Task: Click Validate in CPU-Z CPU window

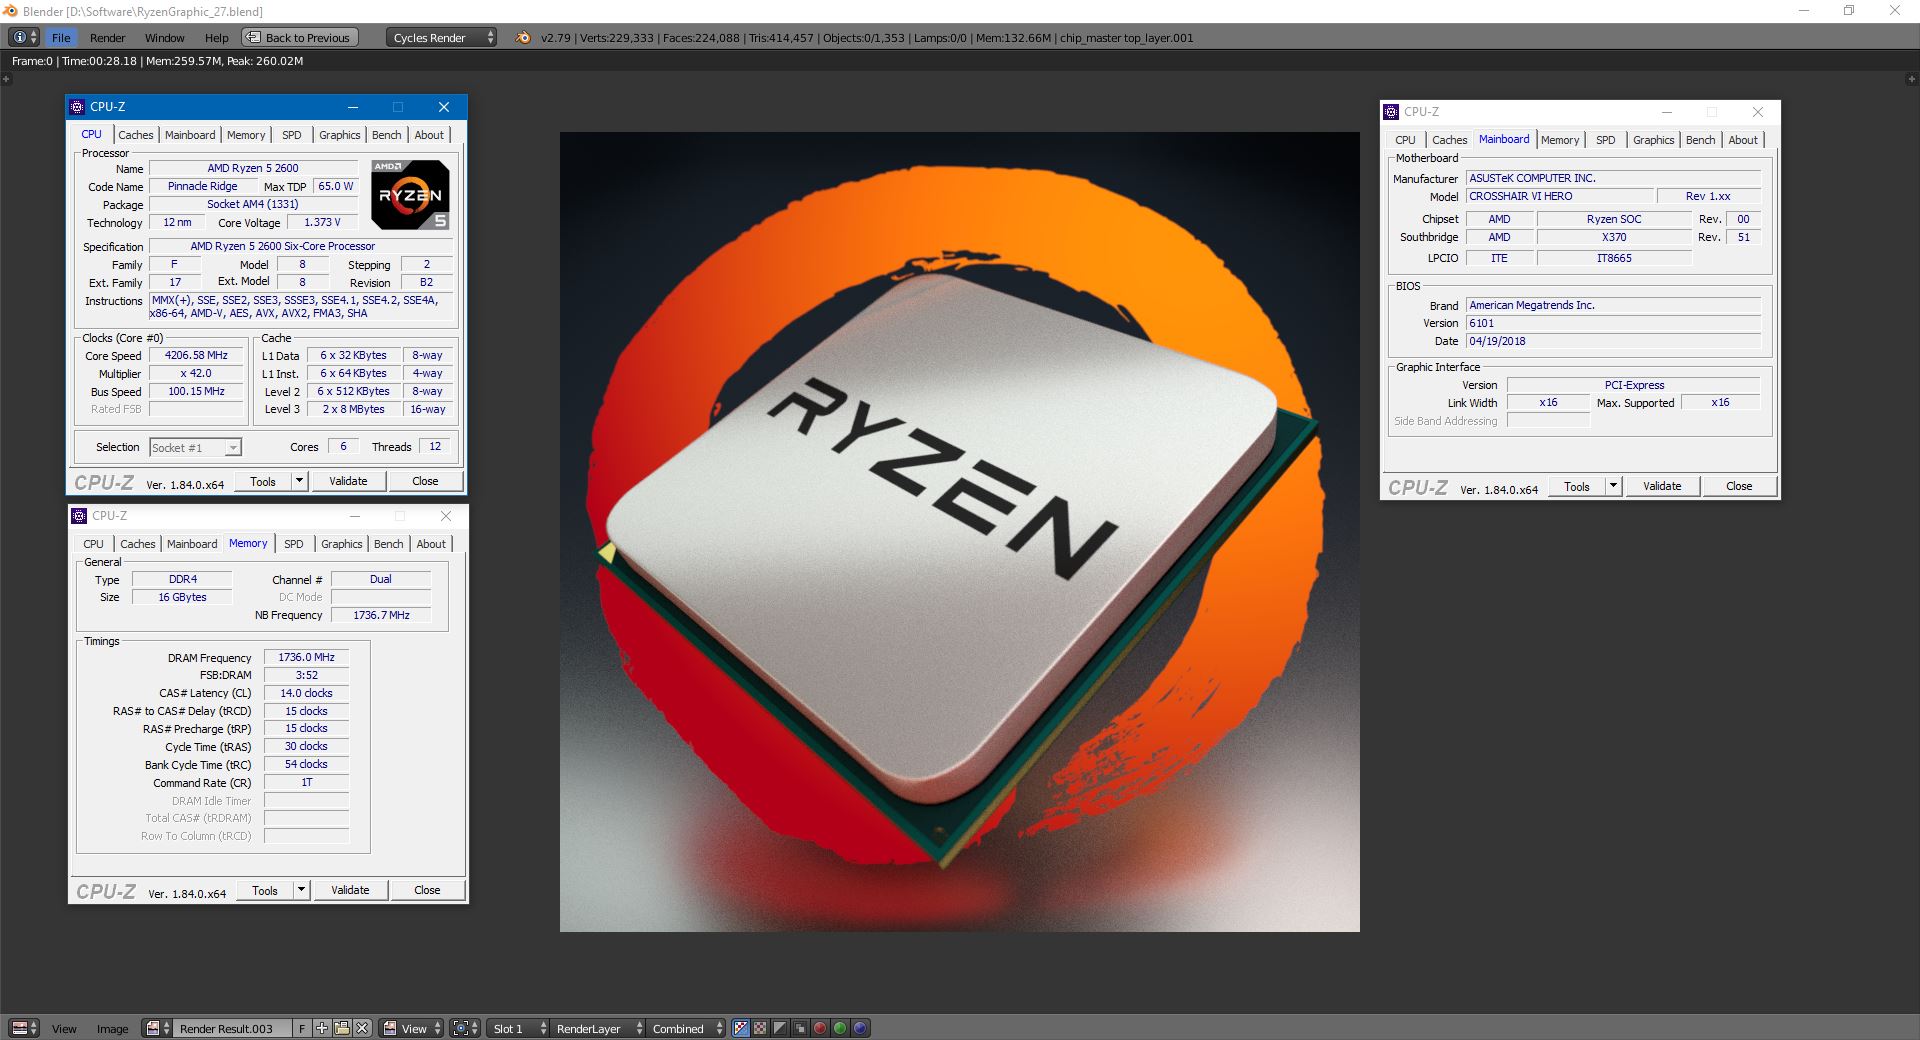Action: (348, 481)
